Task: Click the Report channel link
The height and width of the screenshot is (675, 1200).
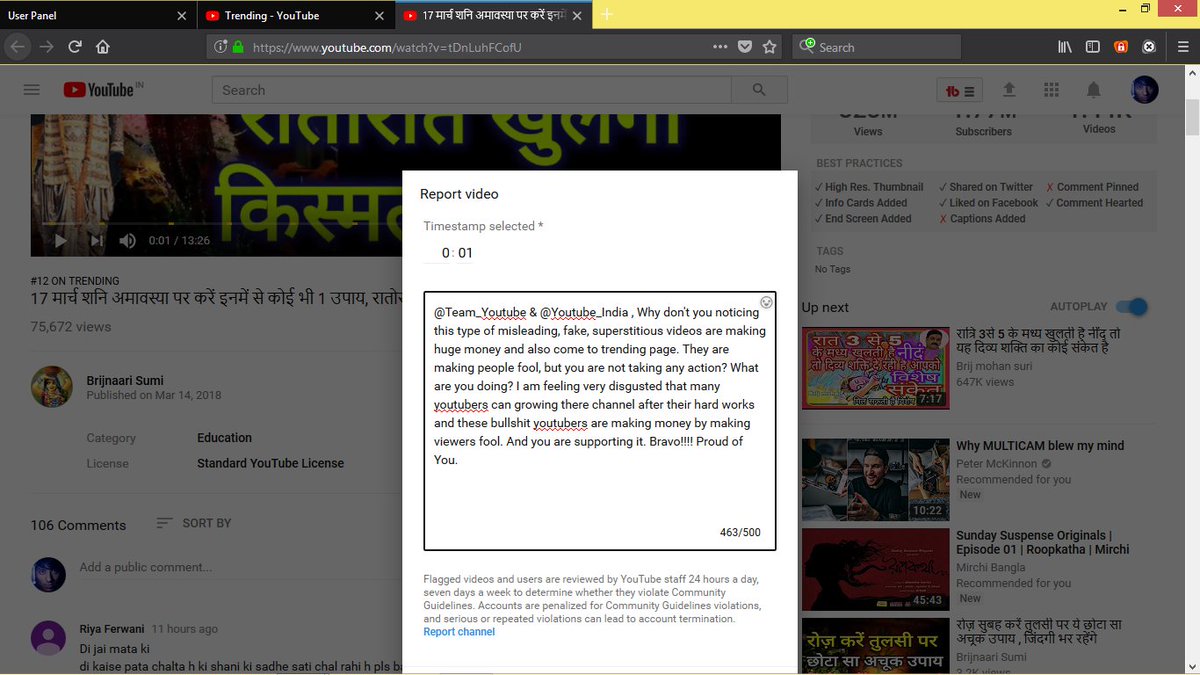Action: [x=459, y=632]
